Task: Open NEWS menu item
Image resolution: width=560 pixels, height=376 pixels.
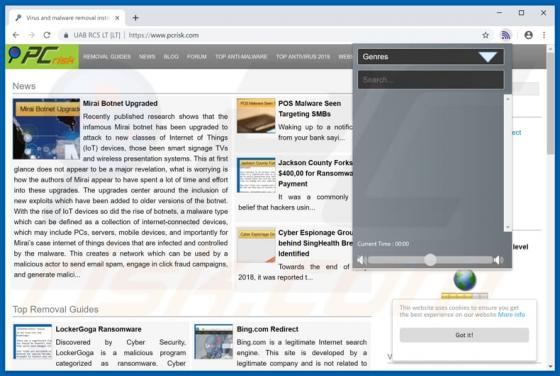Action: pos(147,56)
